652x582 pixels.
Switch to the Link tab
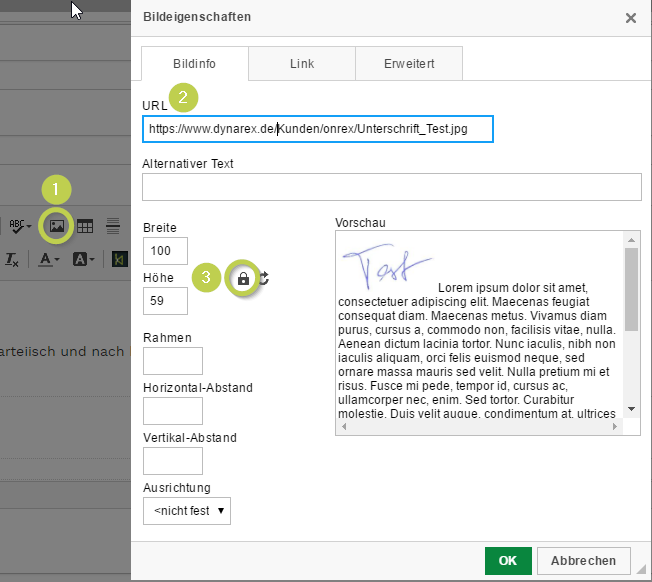pos(302,63)
